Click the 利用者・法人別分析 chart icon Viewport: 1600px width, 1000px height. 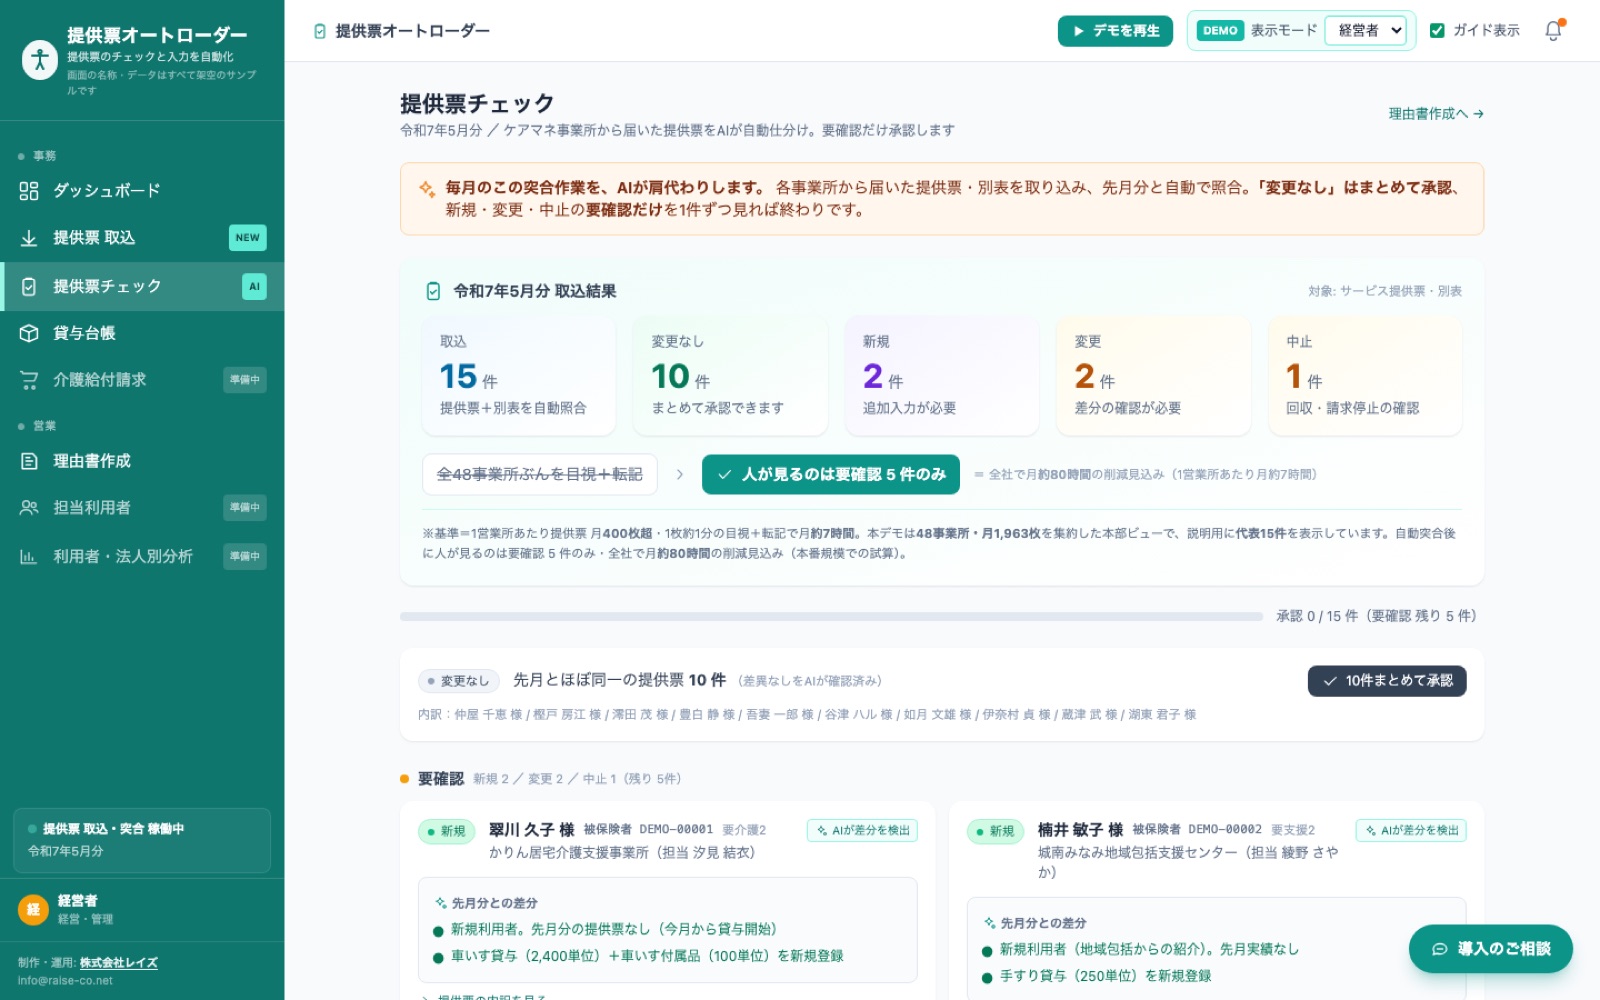[29, 556]
